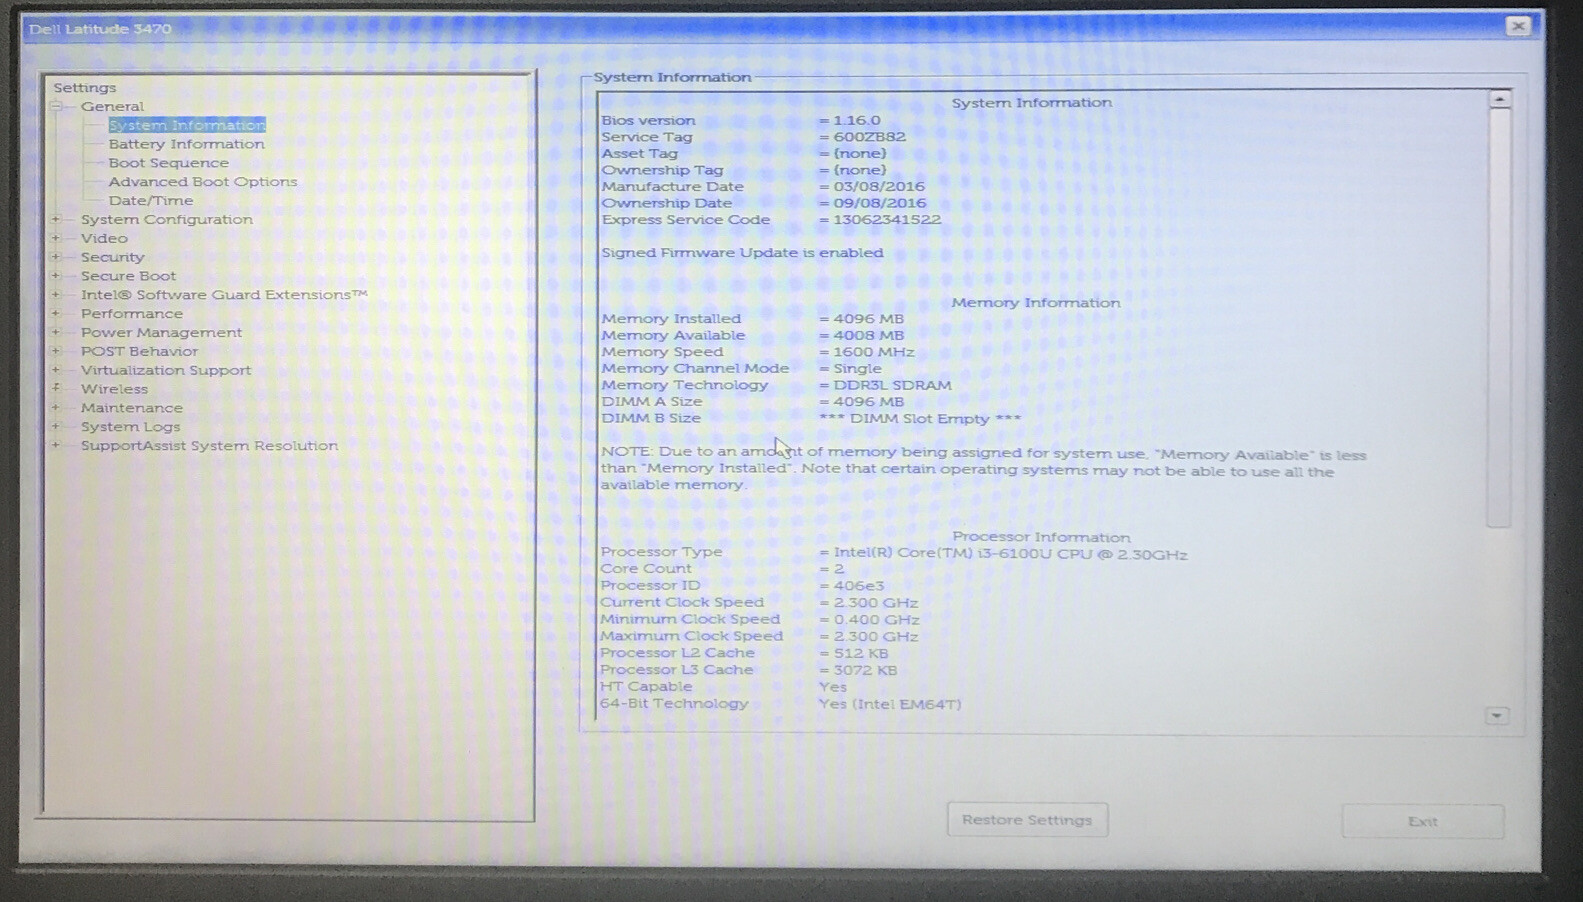This screenshot has width=1583, height=902.
Task: Click Processor L2 Cache value 512 KB
Action: [x=860, y=654]
